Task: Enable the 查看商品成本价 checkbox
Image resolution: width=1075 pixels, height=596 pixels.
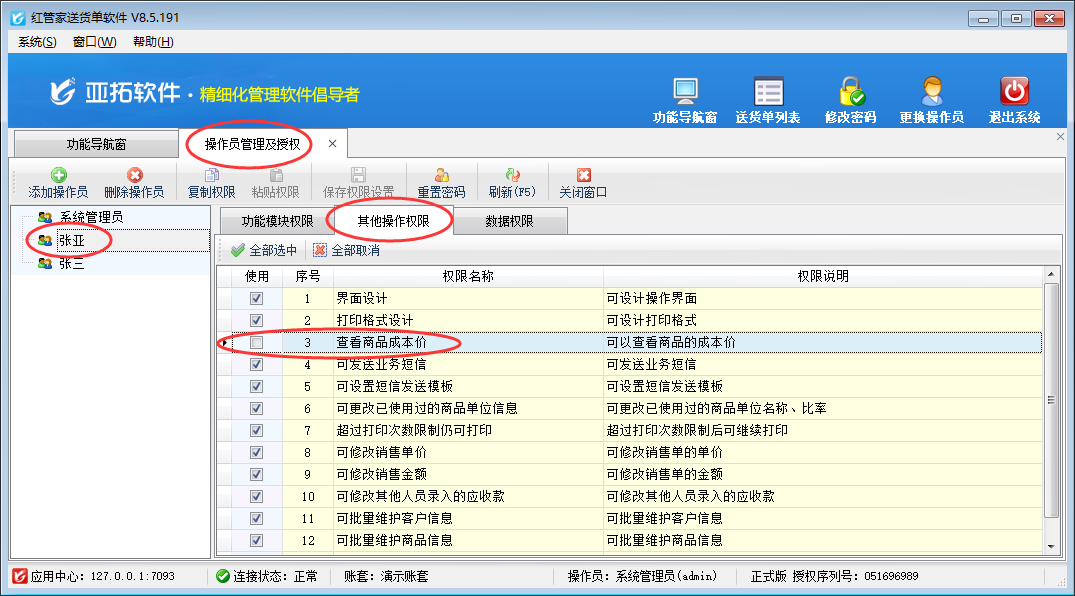Action: [257, 343]
